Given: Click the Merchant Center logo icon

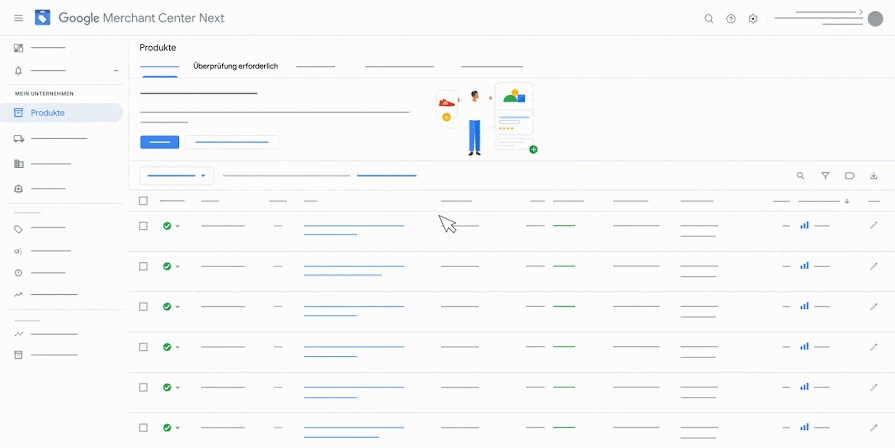Looking at the screenshot, I should tap(43, 18).
